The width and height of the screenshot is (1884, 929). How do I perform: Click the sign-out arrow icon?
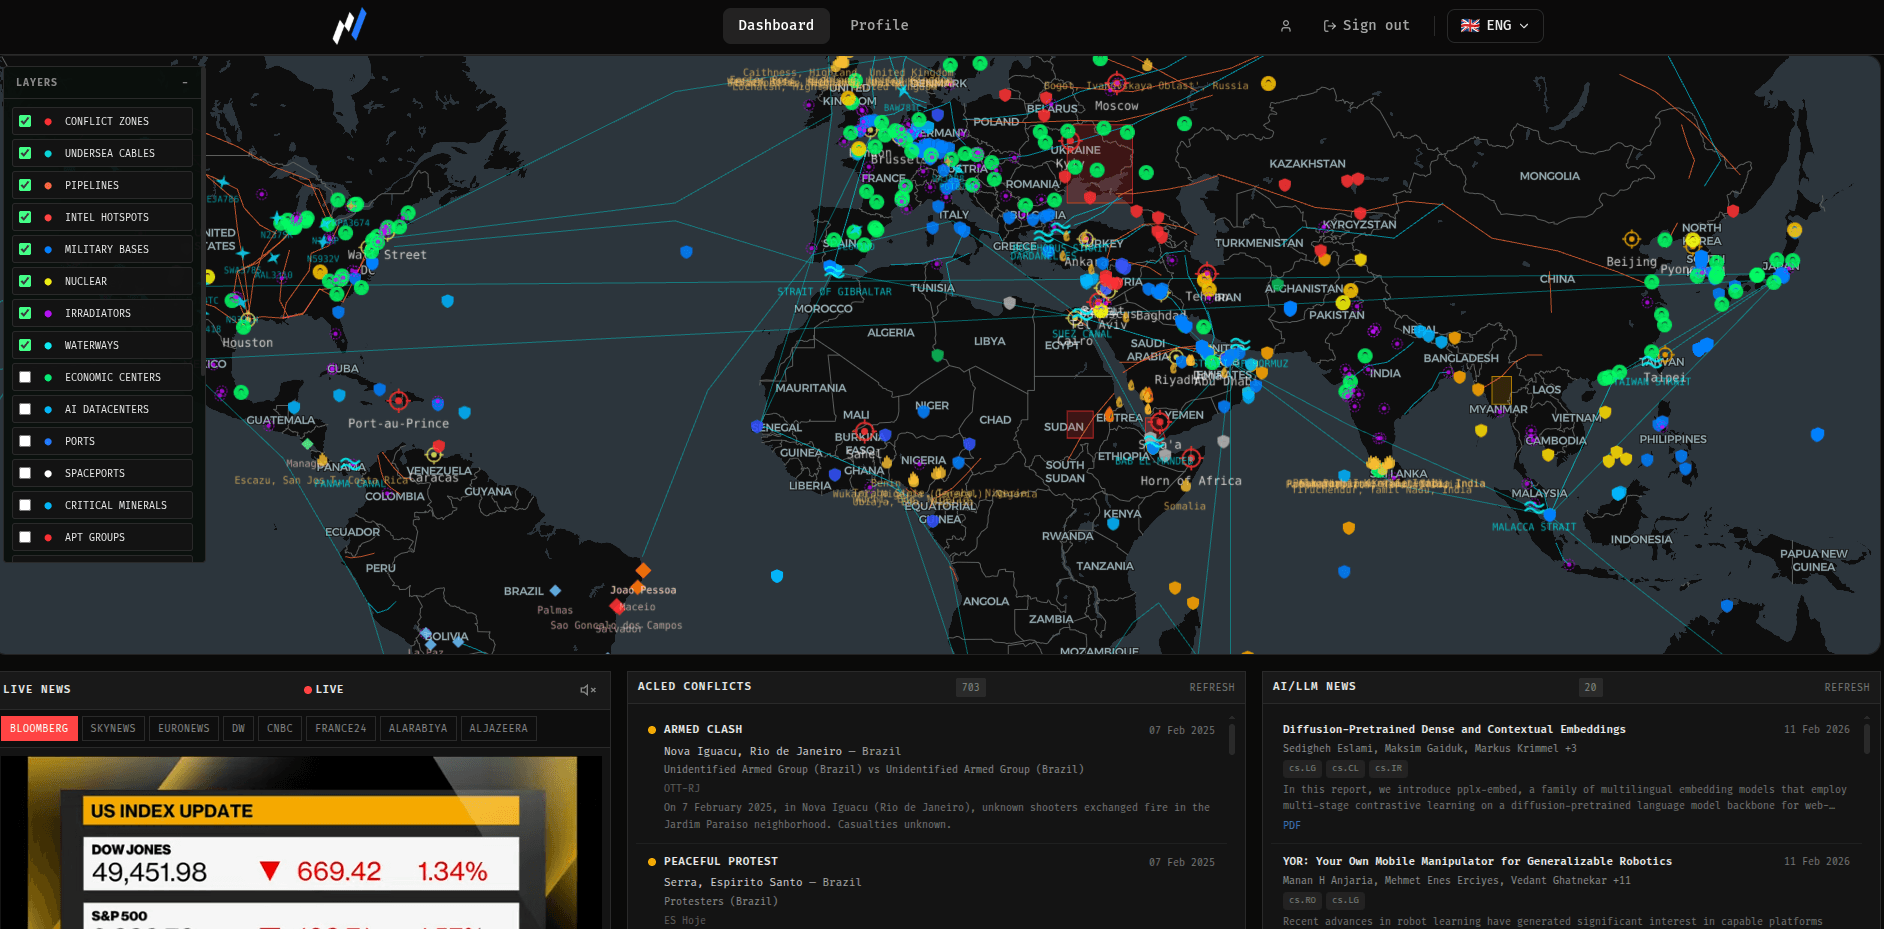tap(1330, 25)
